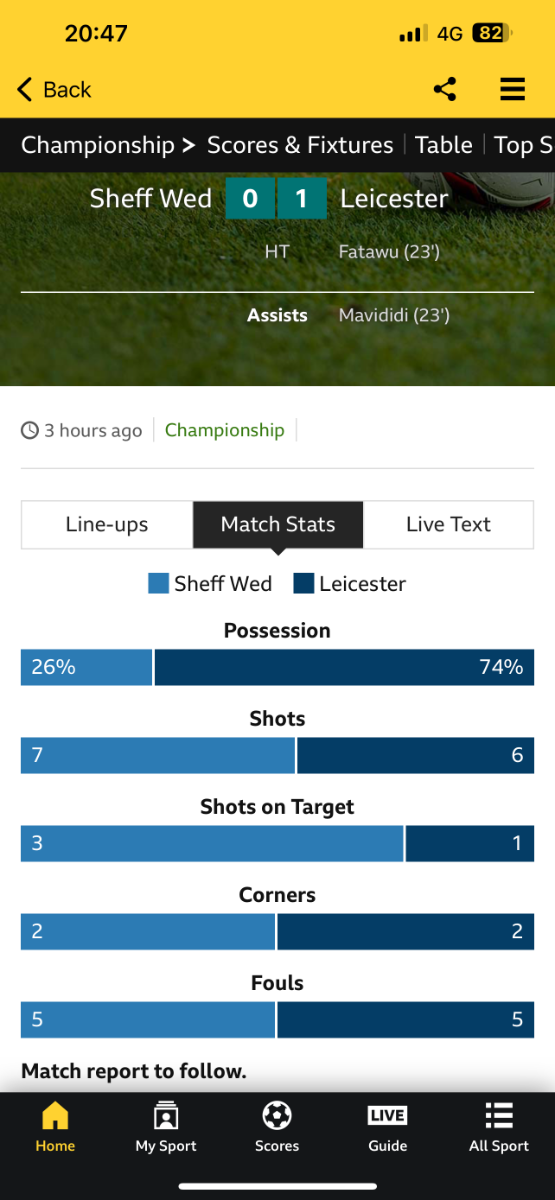Open Table in the navigation bar
555x1200 pixels.
pyautogui.click(x=443, y=145)
